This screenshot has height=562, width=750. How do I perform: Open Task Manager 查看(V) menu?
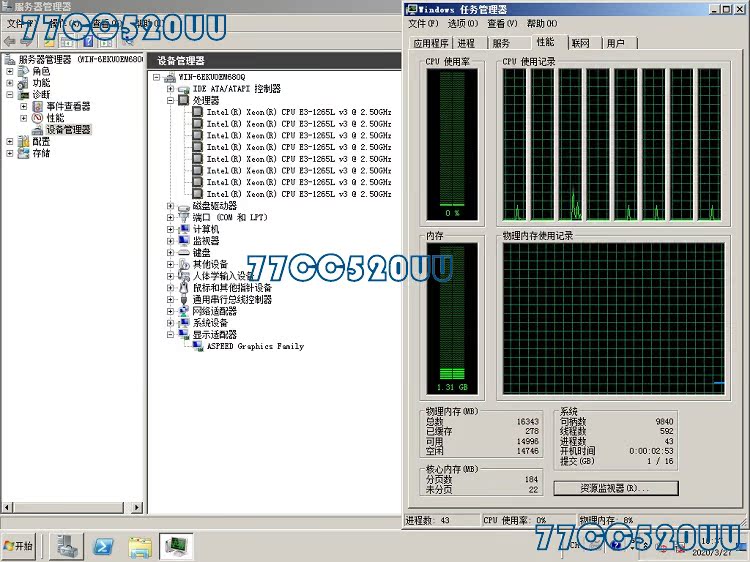[502, 23]
